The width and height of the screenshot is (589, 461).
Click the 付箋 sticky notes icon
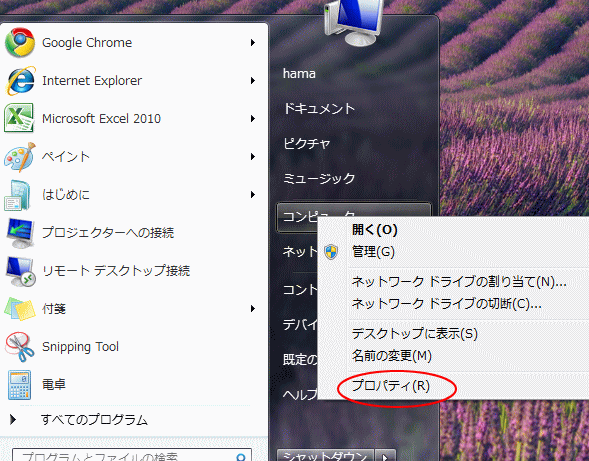[x=20, y=308]
